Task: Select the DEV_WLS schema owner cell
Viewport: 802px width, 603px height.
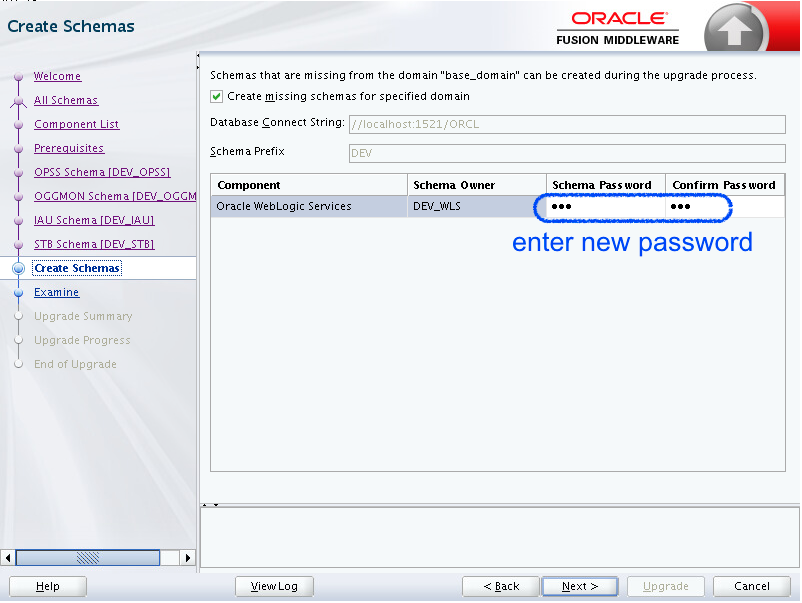Action: [477, 206]
